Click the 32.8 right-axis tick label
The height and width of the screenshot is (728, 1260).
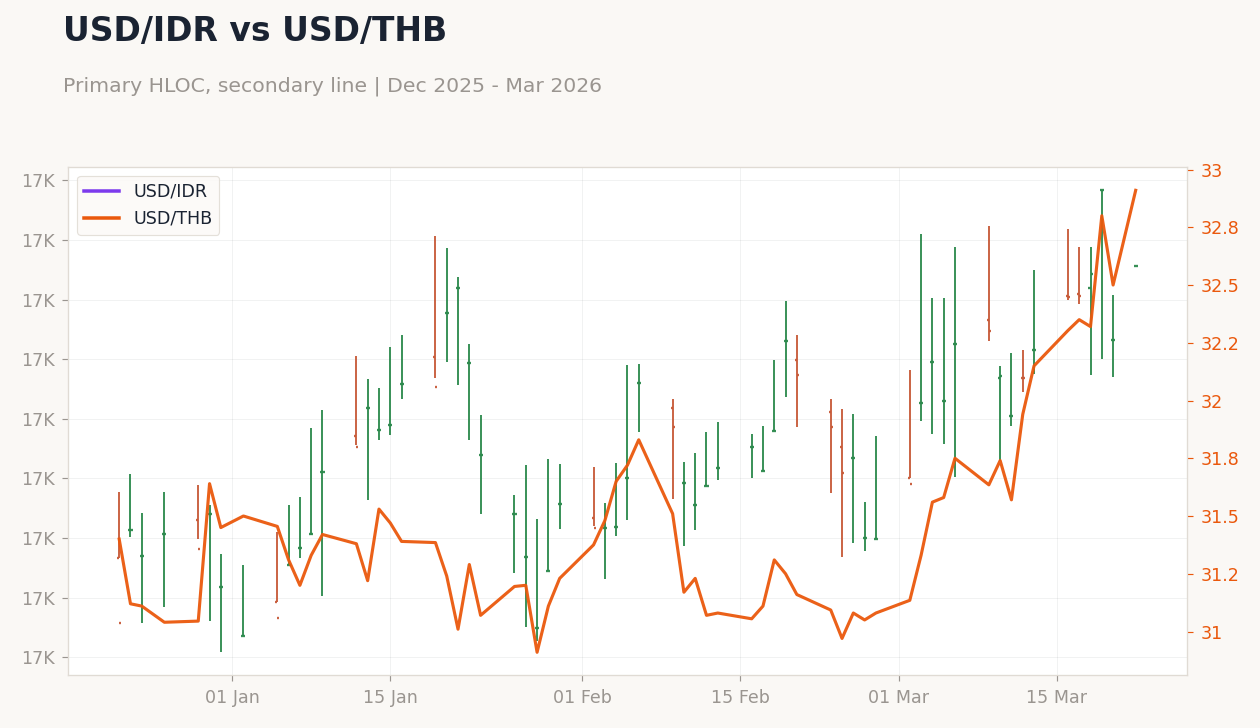[1219, 228]
